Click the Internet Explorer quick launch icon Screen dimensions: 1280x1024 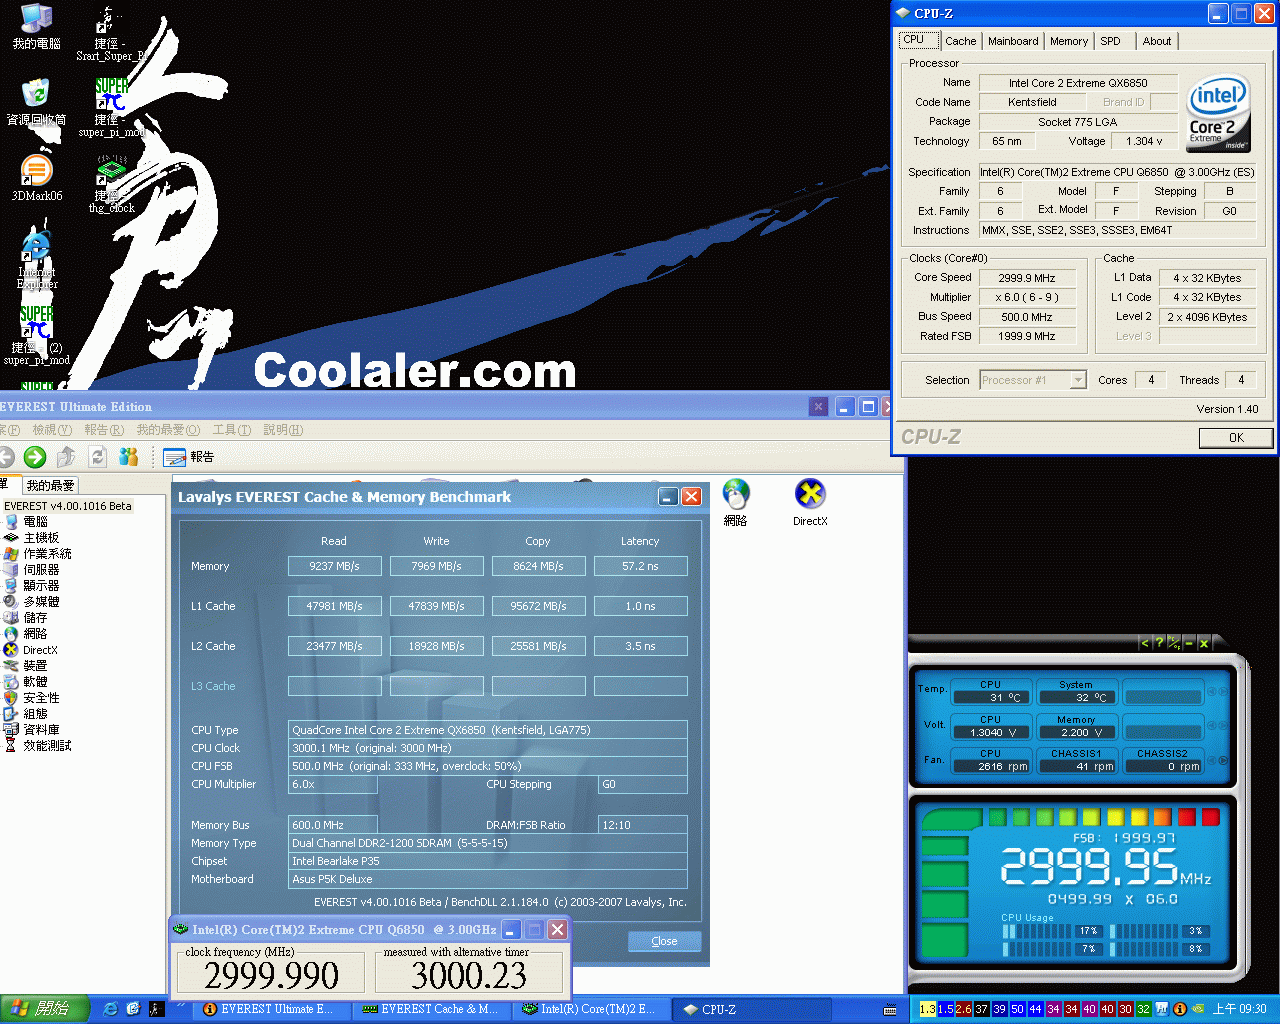(111, 1009)
